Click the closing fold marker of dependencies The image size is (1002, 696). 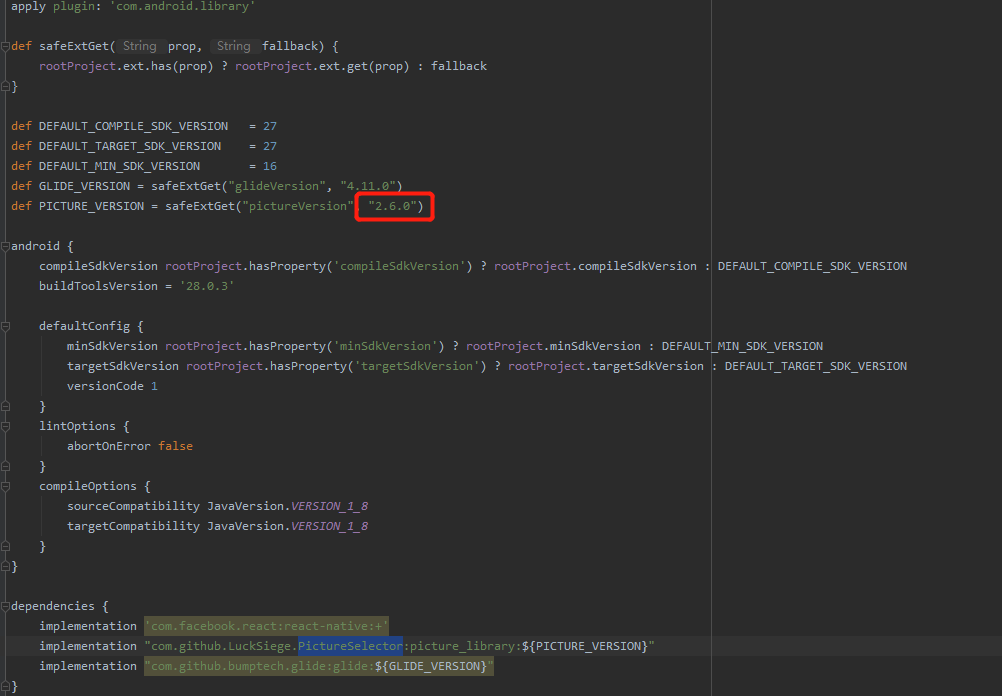pos(5,686)
